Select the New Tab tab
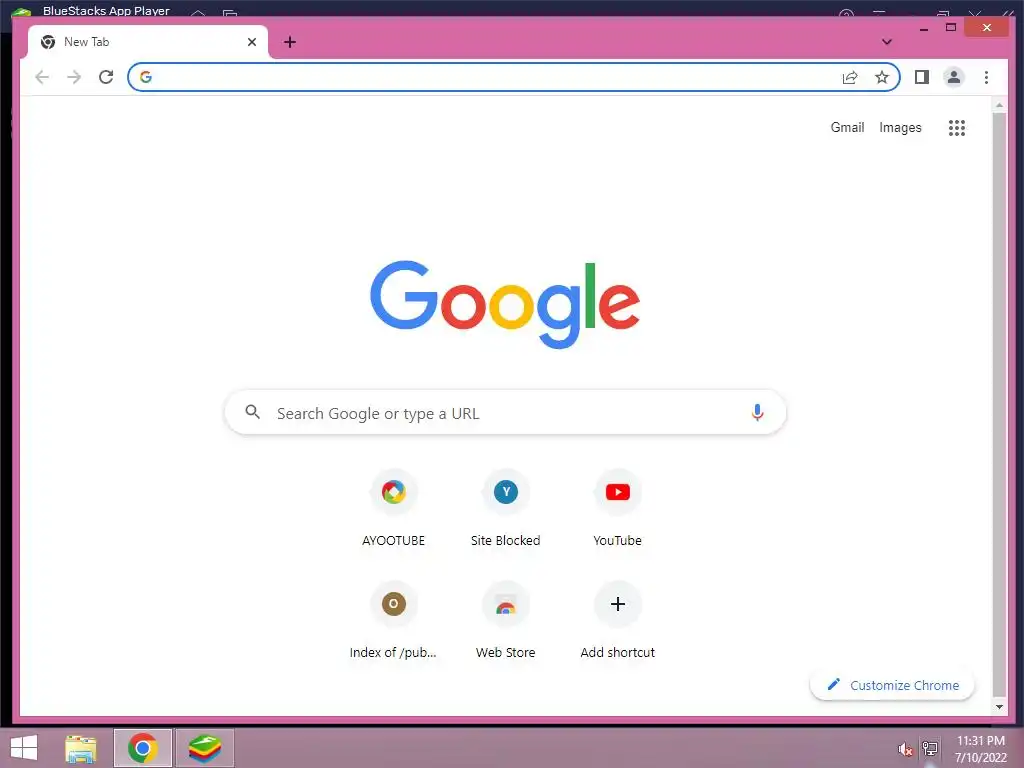Image resolution: width=1024 pixels, height=768 pixels. click(148, 42)
